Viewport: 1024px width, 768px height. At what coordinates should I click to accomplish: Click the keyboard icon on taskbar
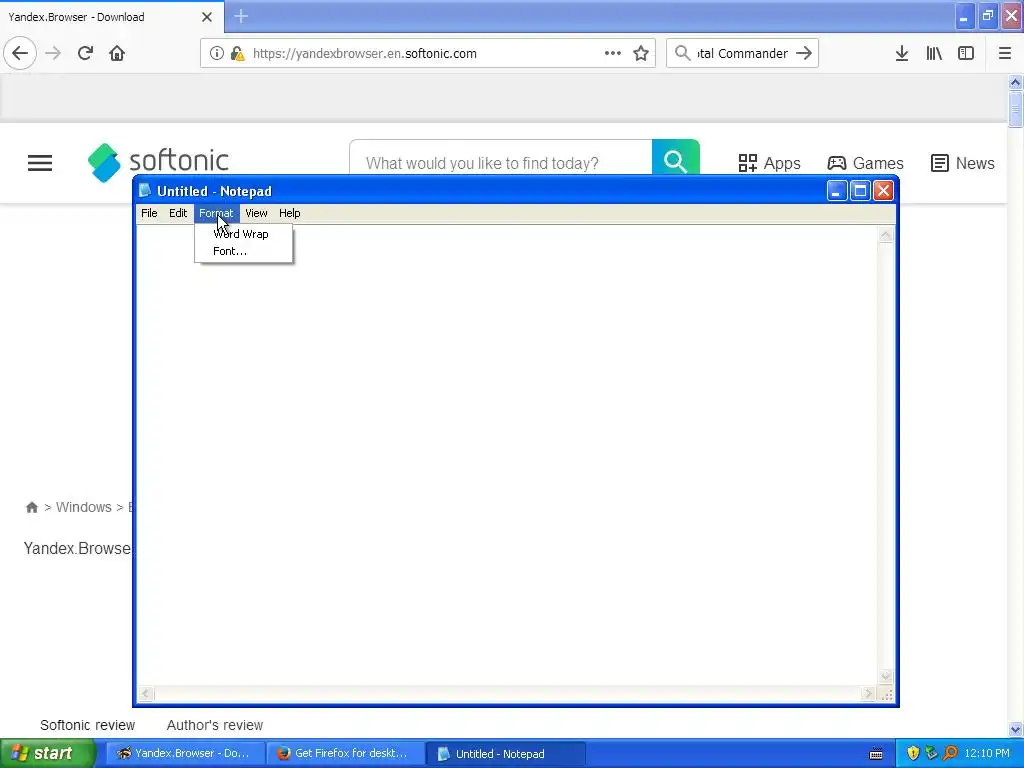coord(876,754)
